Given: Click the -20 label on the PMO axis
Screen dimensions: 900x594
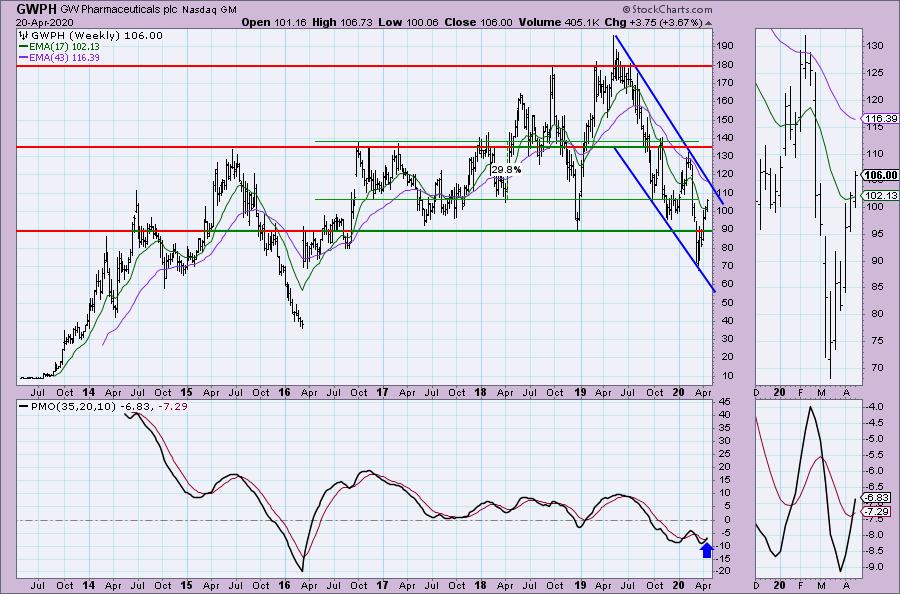Looking at the screenshot, I should pyautogui.click(x=722, y=571).
